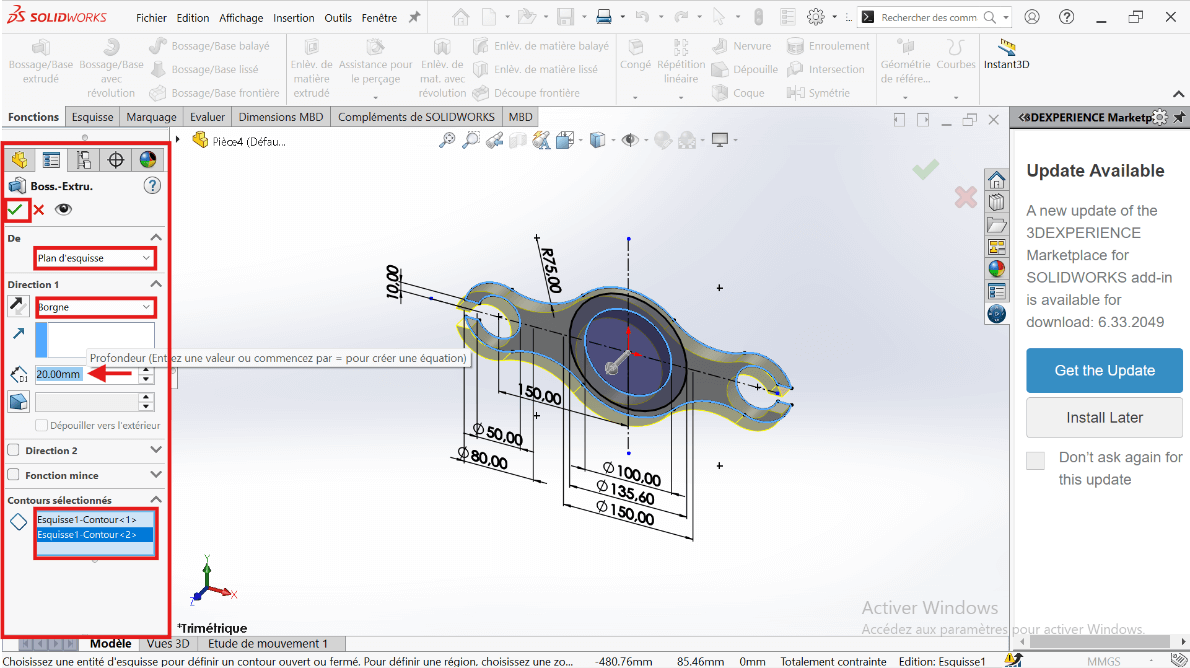Image resolution: width=1190 pixels, height=668 pixels.
Task: Click the Install Later button
Action: 1104,417
